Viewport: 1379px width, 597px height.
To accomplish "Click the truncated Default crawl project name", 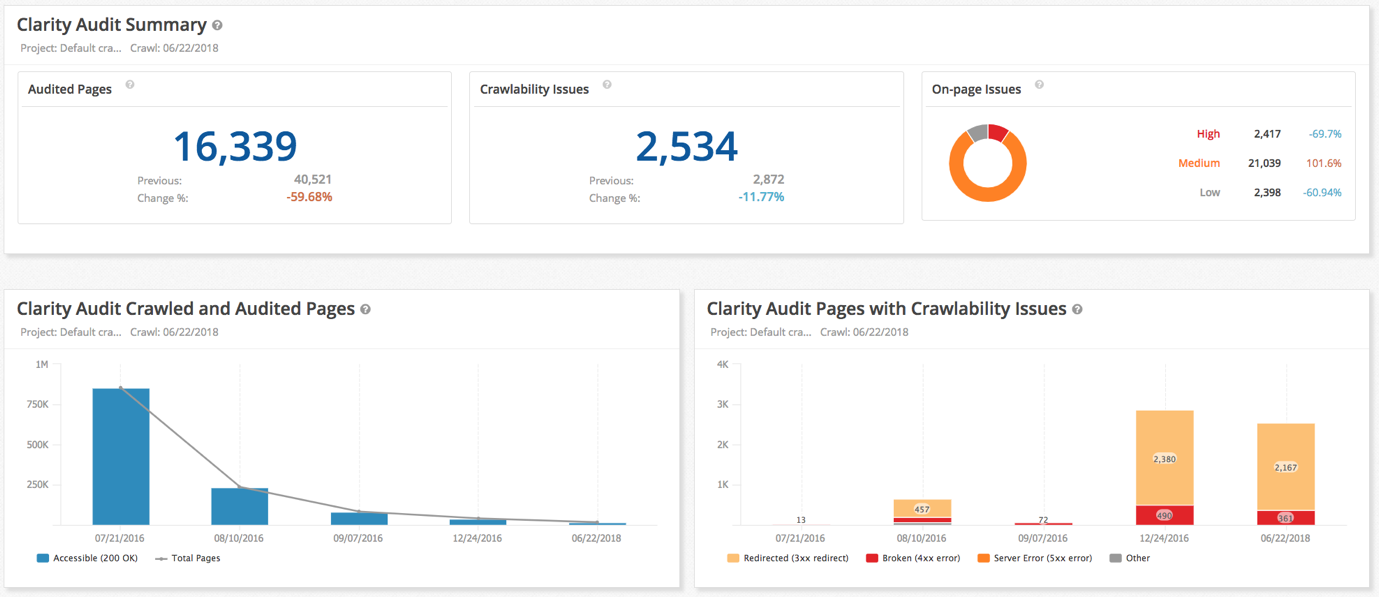I will [70, 47].
